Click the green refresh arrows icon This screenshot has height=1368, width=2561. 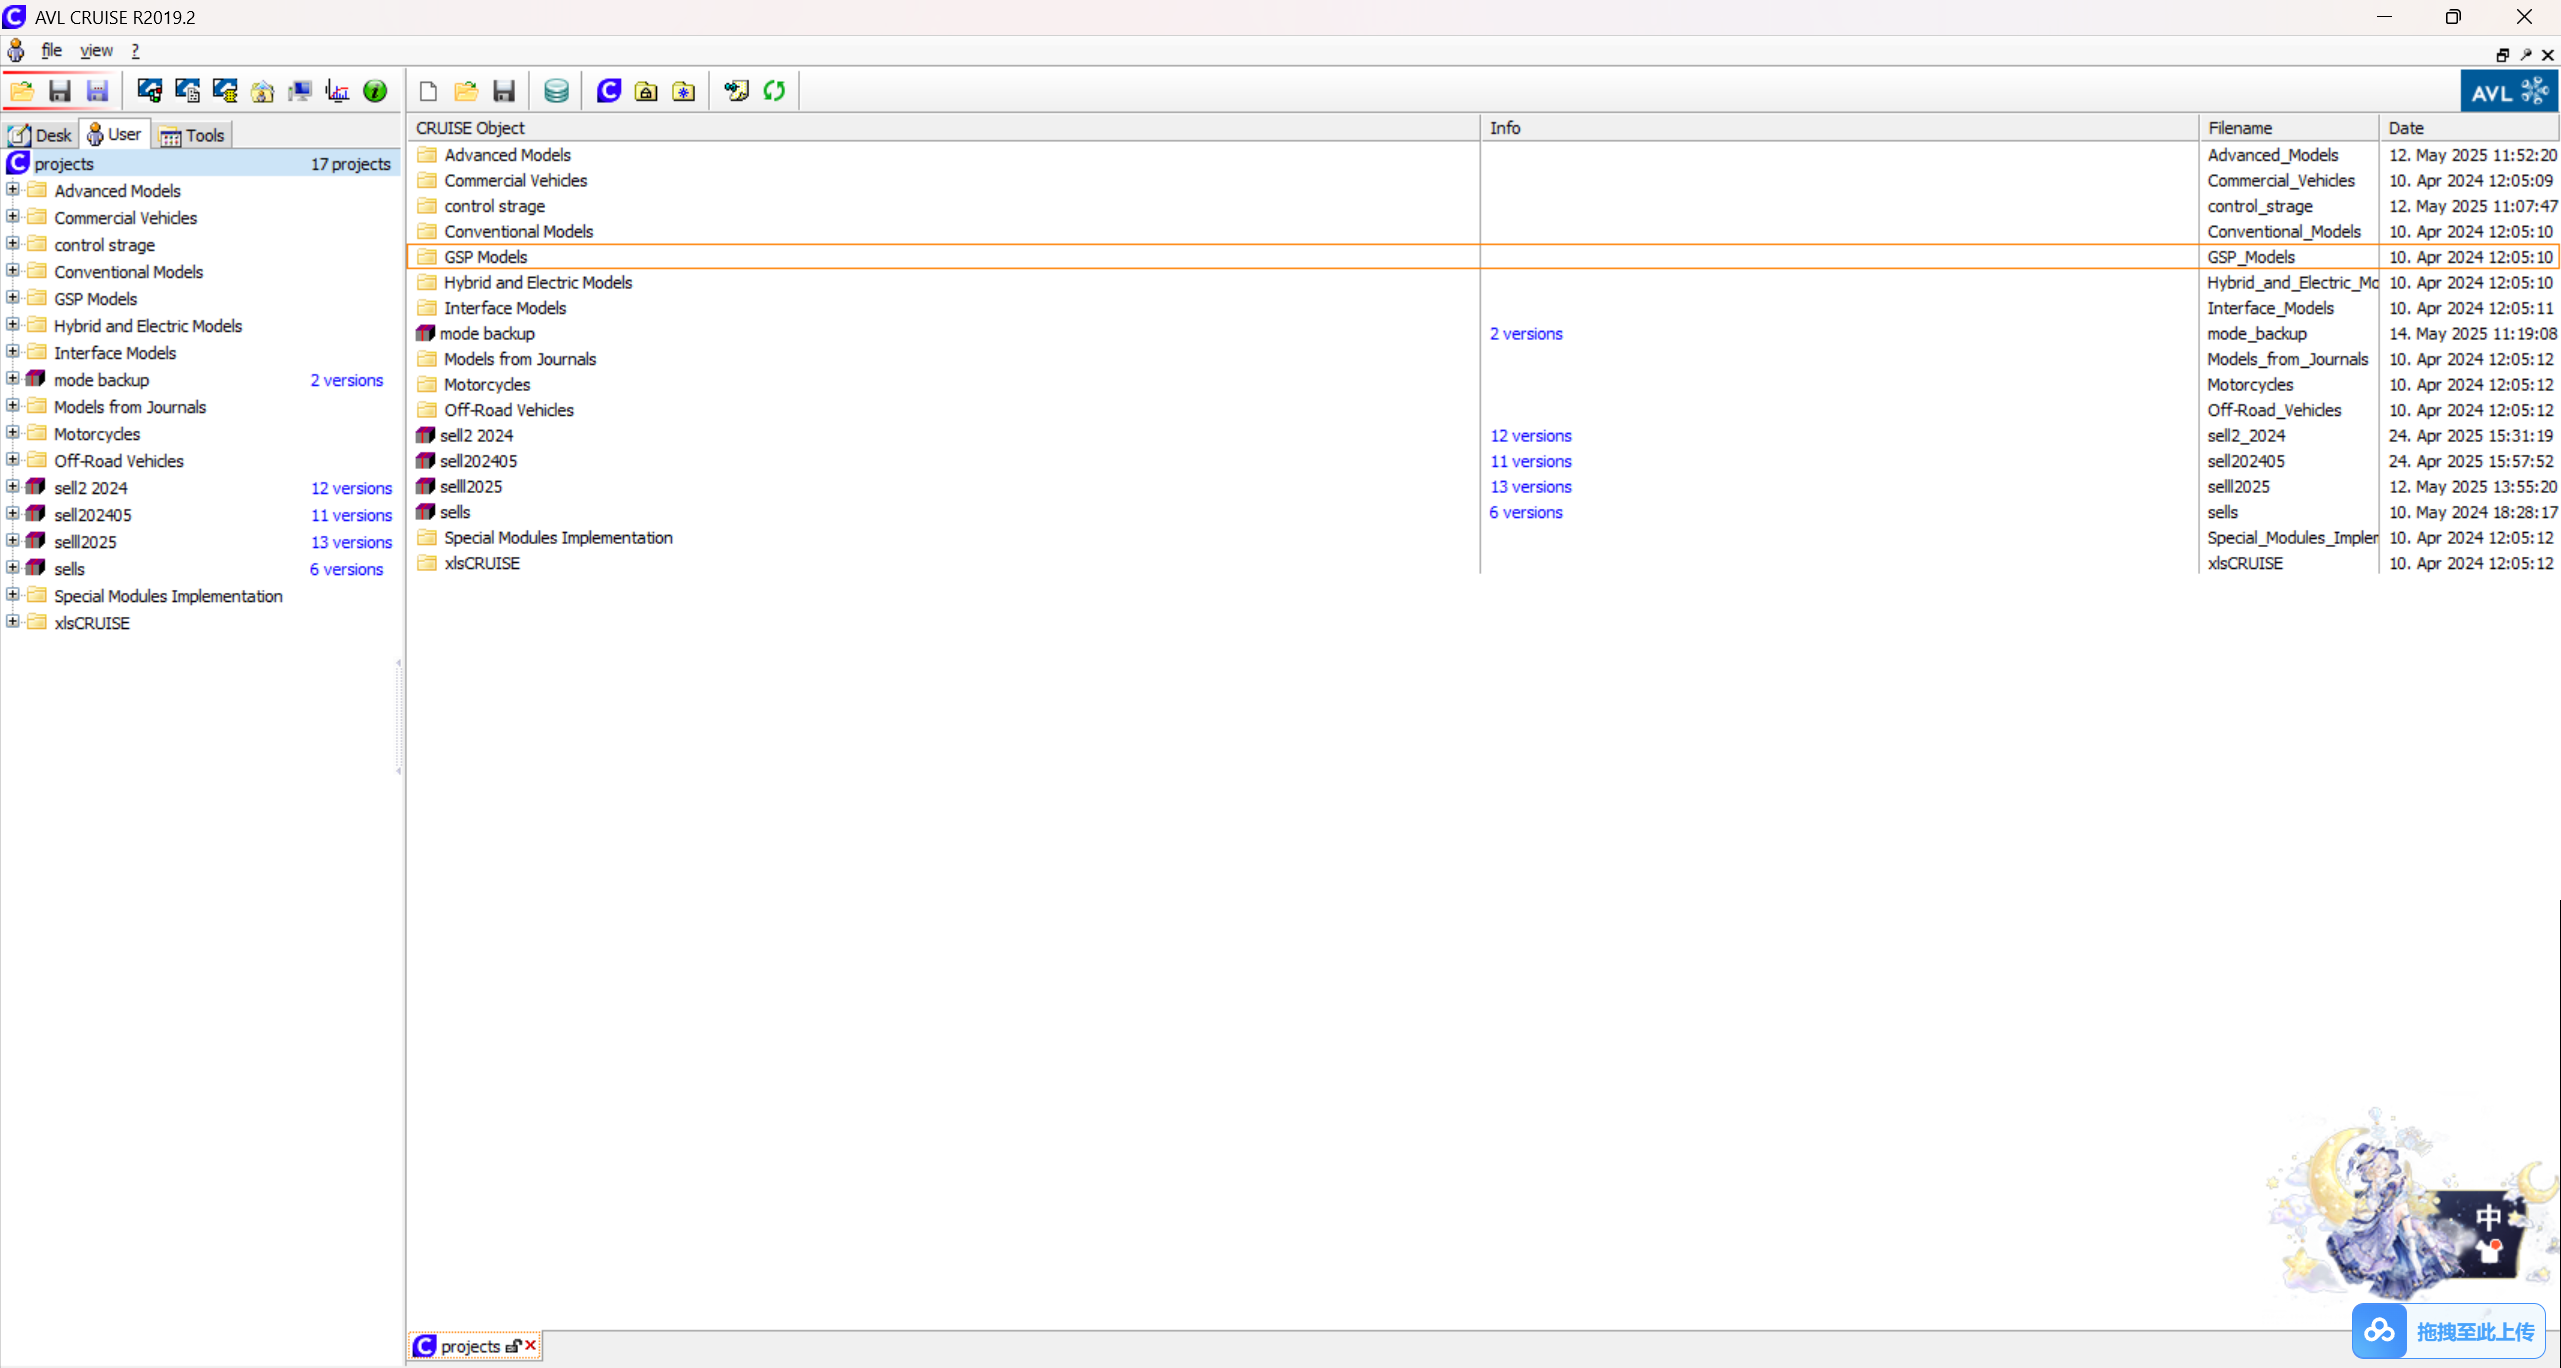(774, 91)
